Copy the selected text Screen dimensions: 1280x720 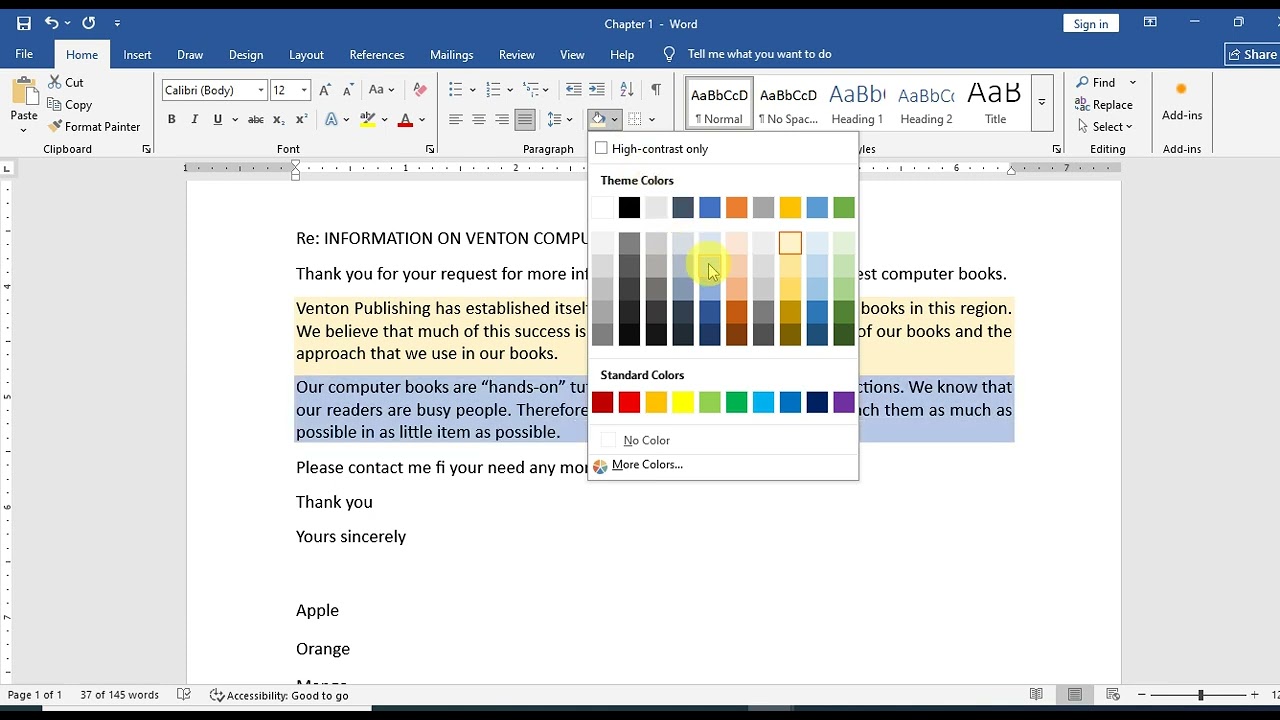69,104
